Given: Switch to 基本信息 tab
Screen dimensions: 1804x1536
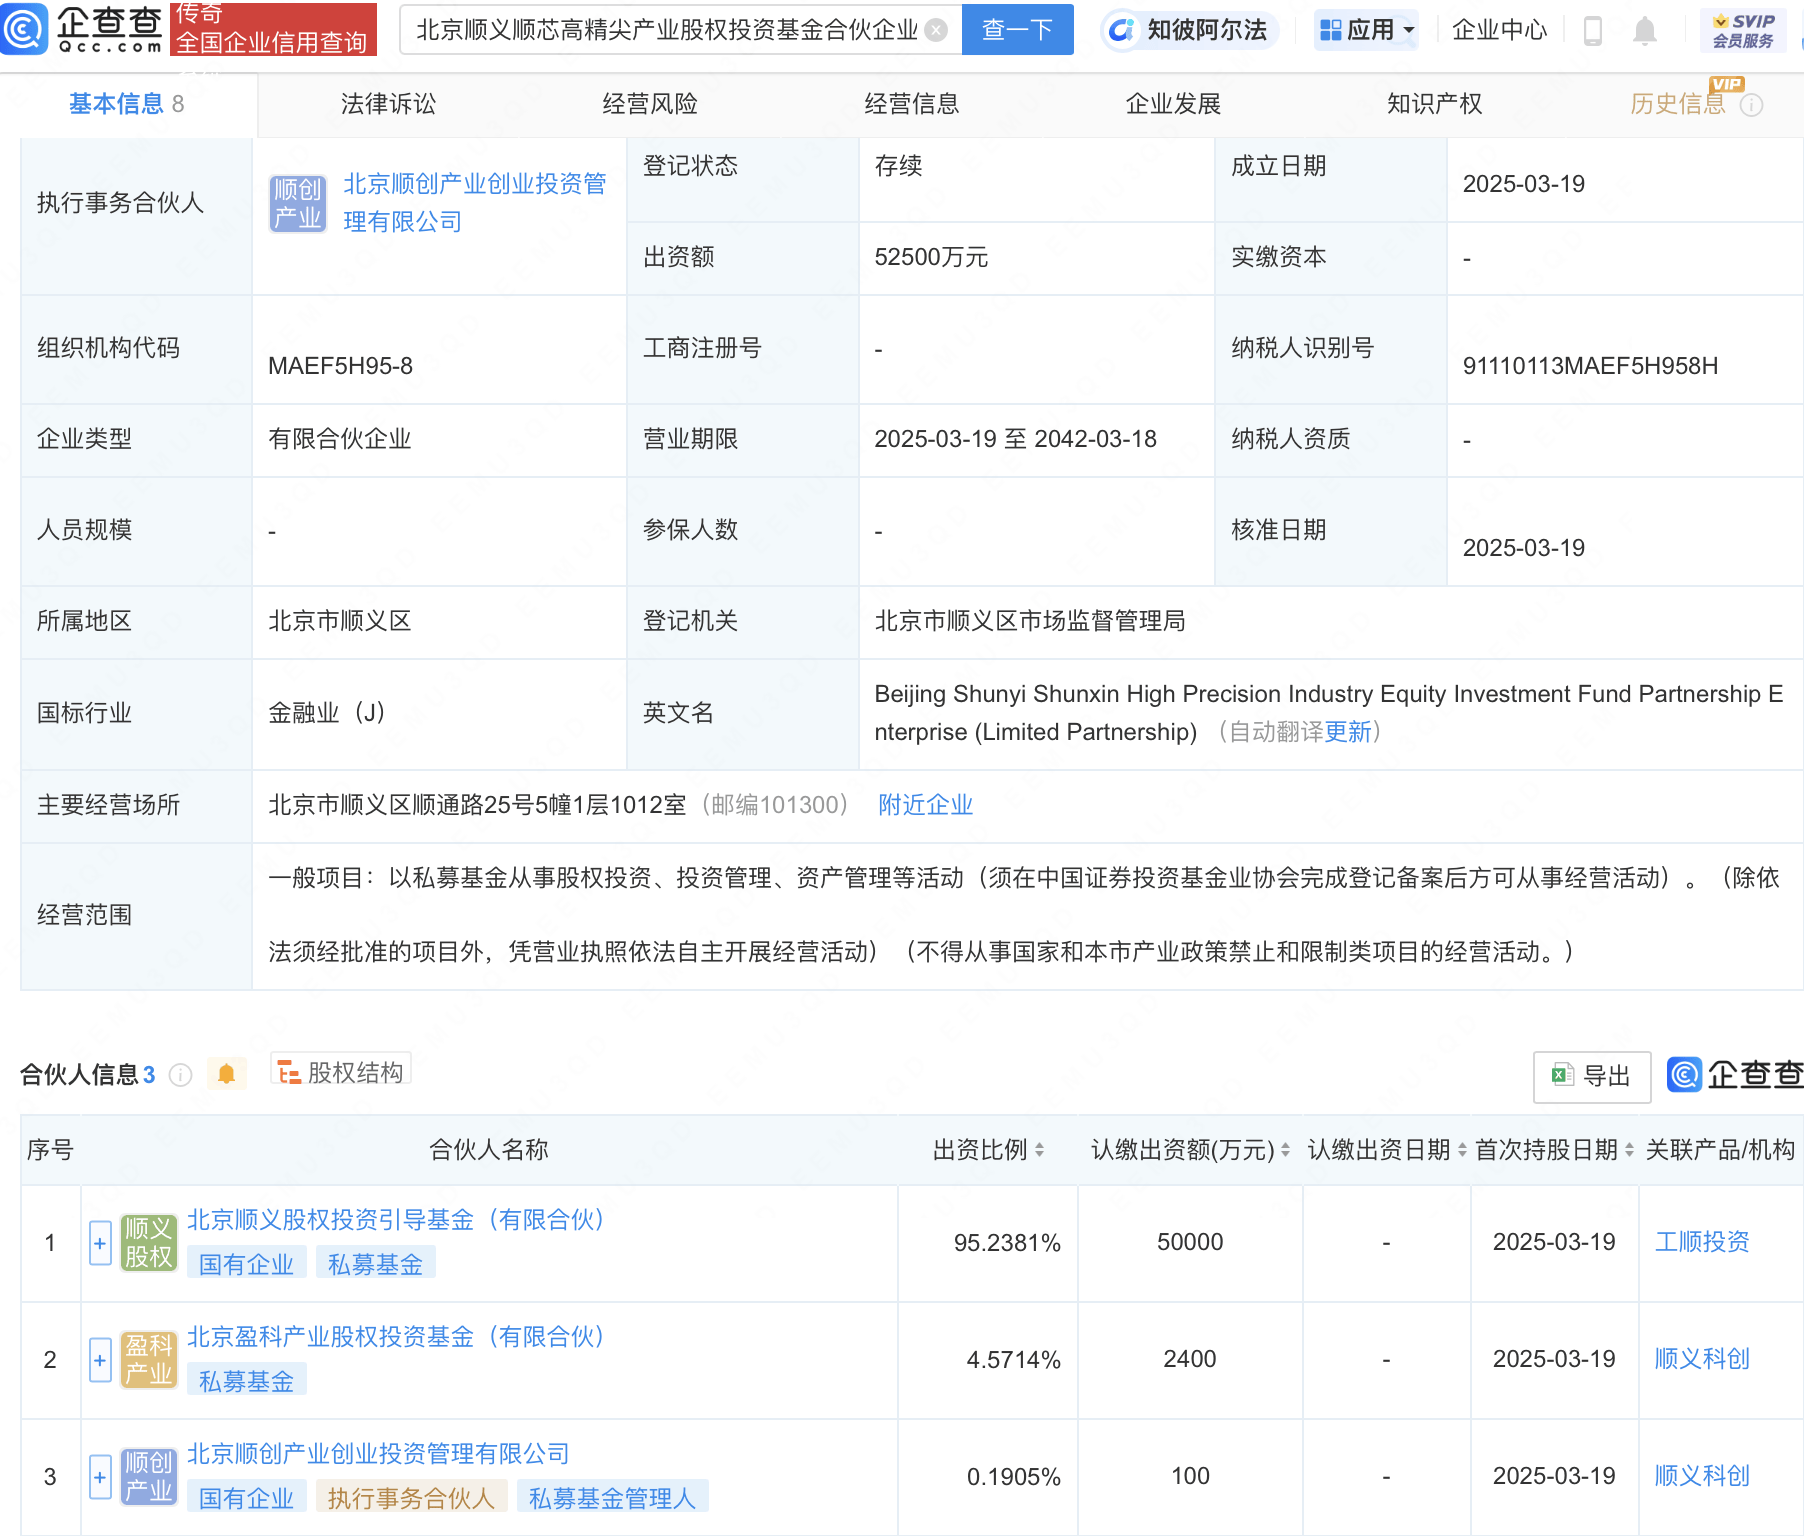Looking at the screenshot, I should 127,104.
